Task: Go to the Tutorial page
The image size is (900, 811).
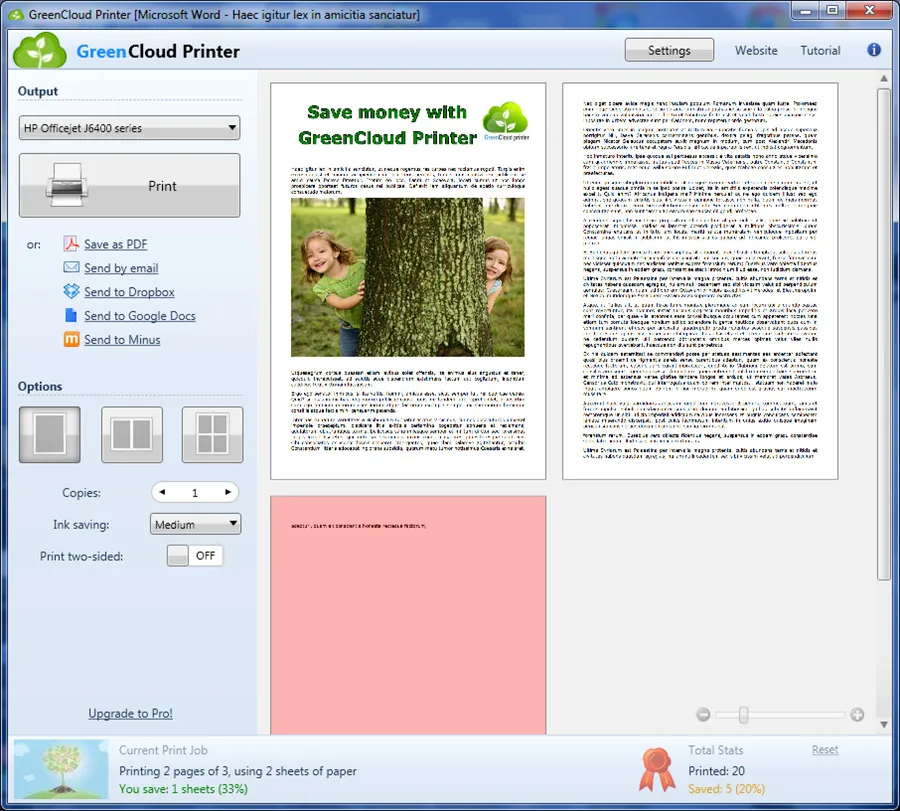Action: (x=819, y=50)
